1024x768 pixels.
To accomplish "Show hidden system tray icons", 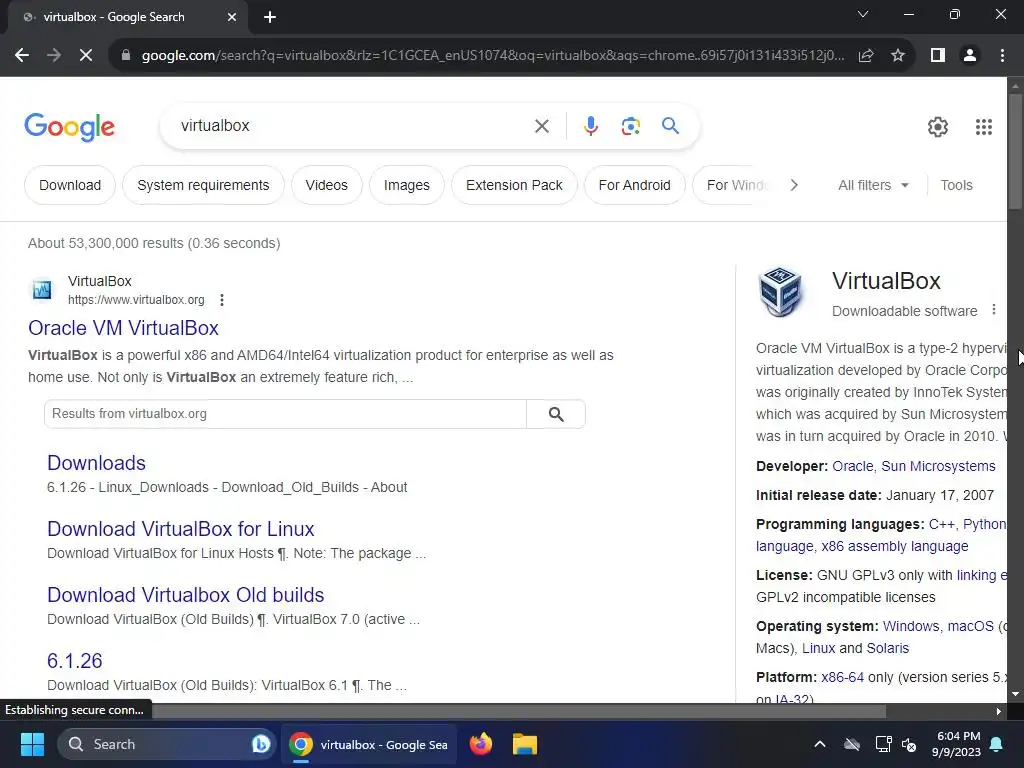I will (x=820, y=744).
